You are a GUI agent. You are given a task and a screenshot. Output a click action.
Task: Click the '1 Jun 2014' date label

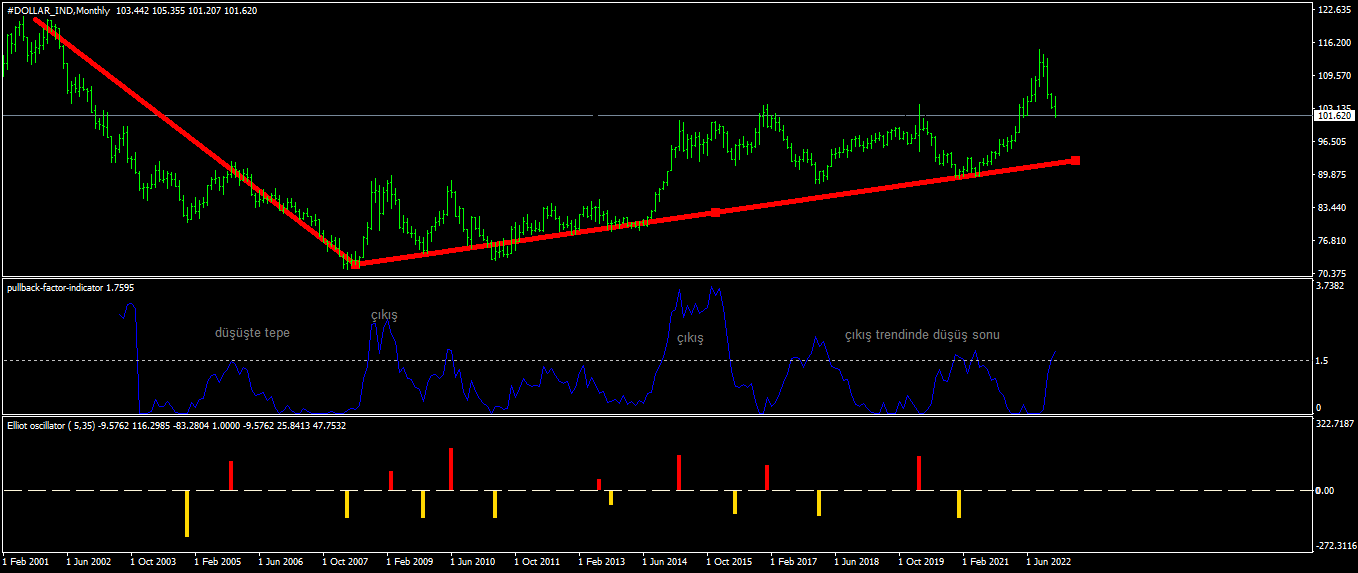[x=665, y=562]
